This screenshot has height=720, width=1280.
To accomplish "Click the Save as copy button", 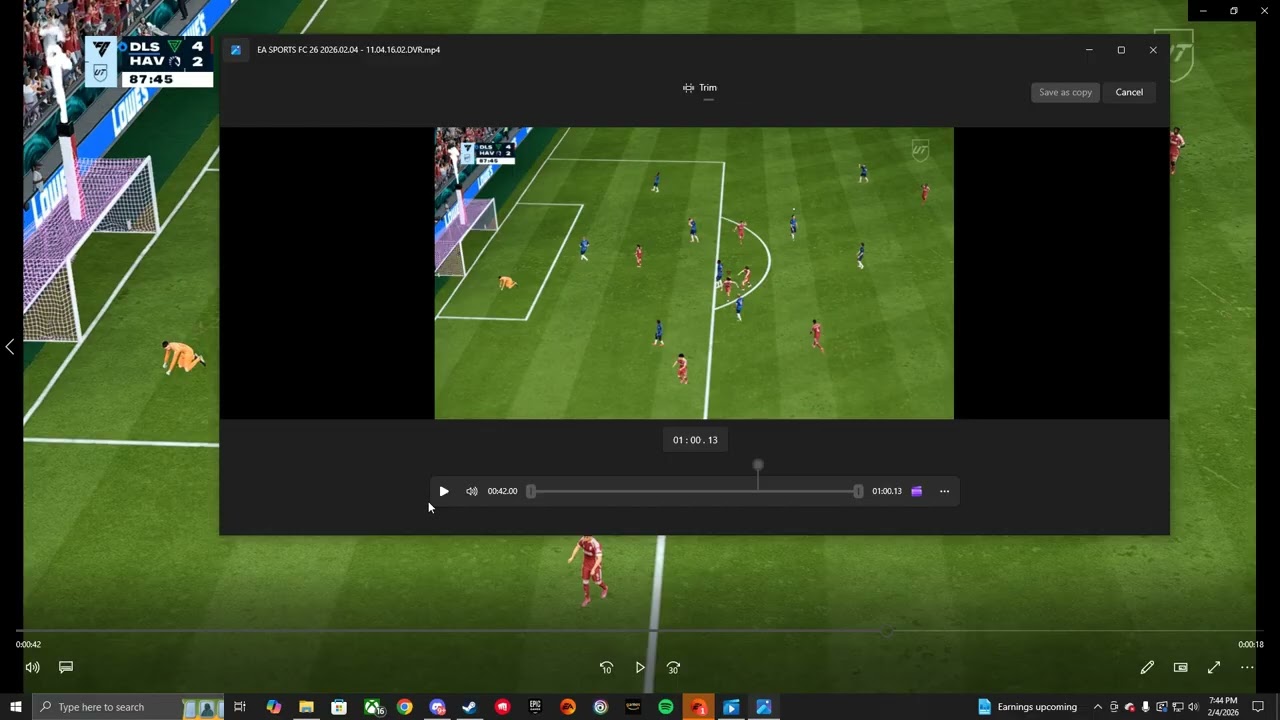I will (1065, 92).
